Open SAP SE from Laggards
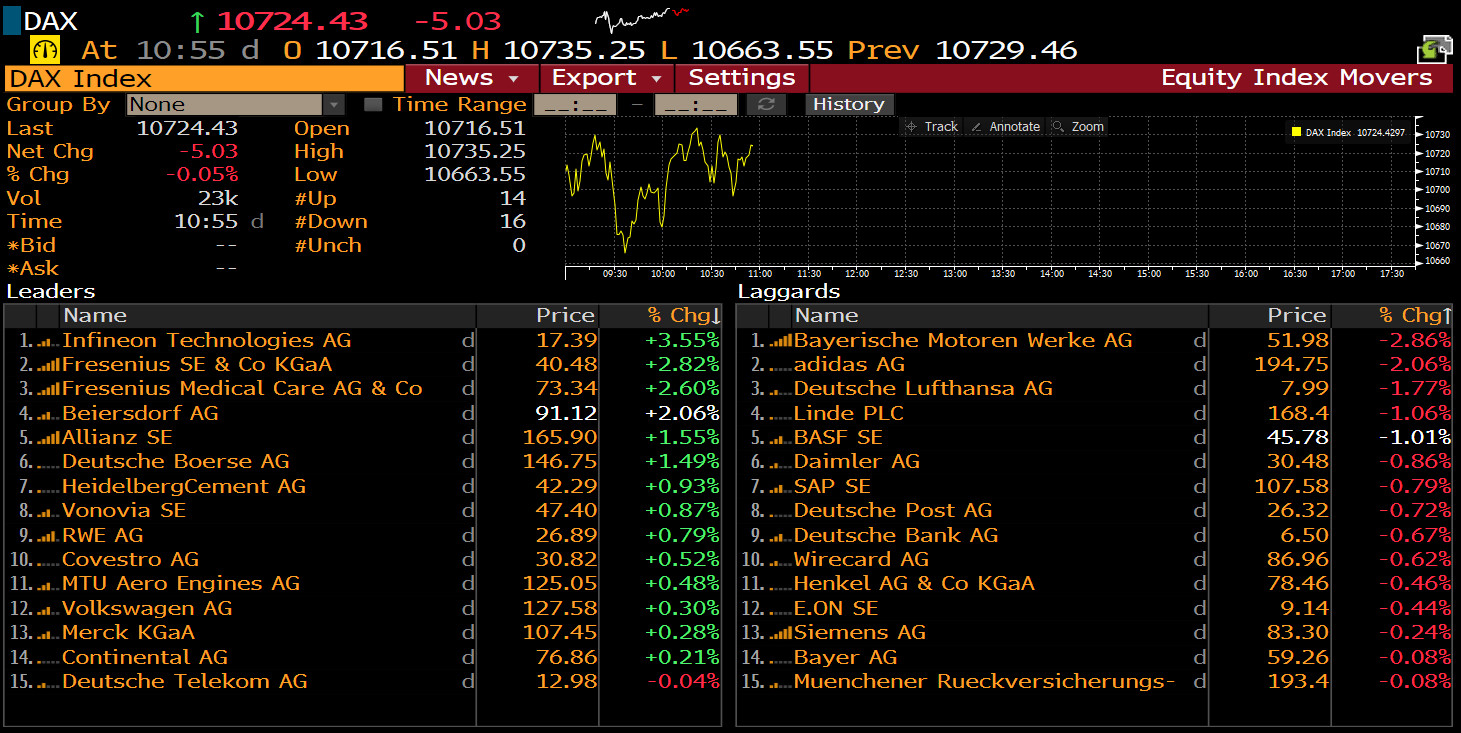Screen dimensions: 1461x733 (832, 487)
